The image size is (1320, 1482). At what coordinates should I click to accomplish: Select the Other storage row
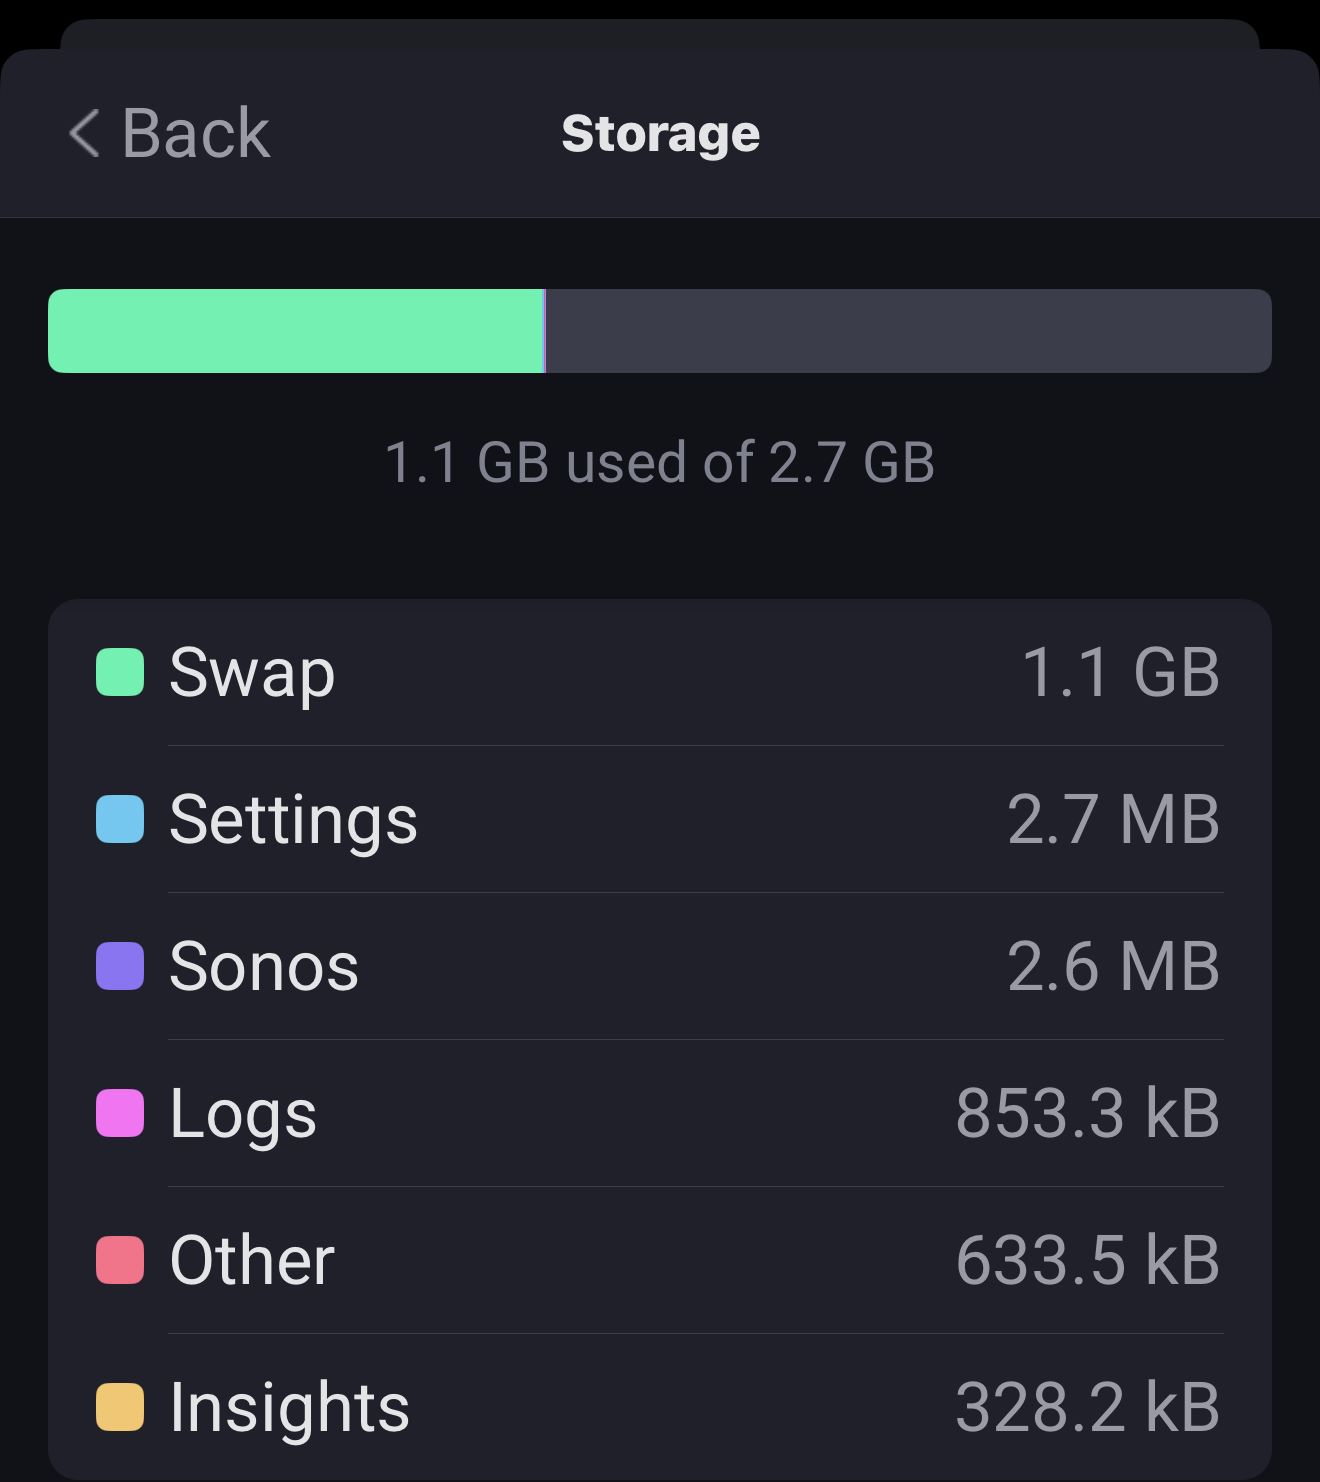[660, 1260]
